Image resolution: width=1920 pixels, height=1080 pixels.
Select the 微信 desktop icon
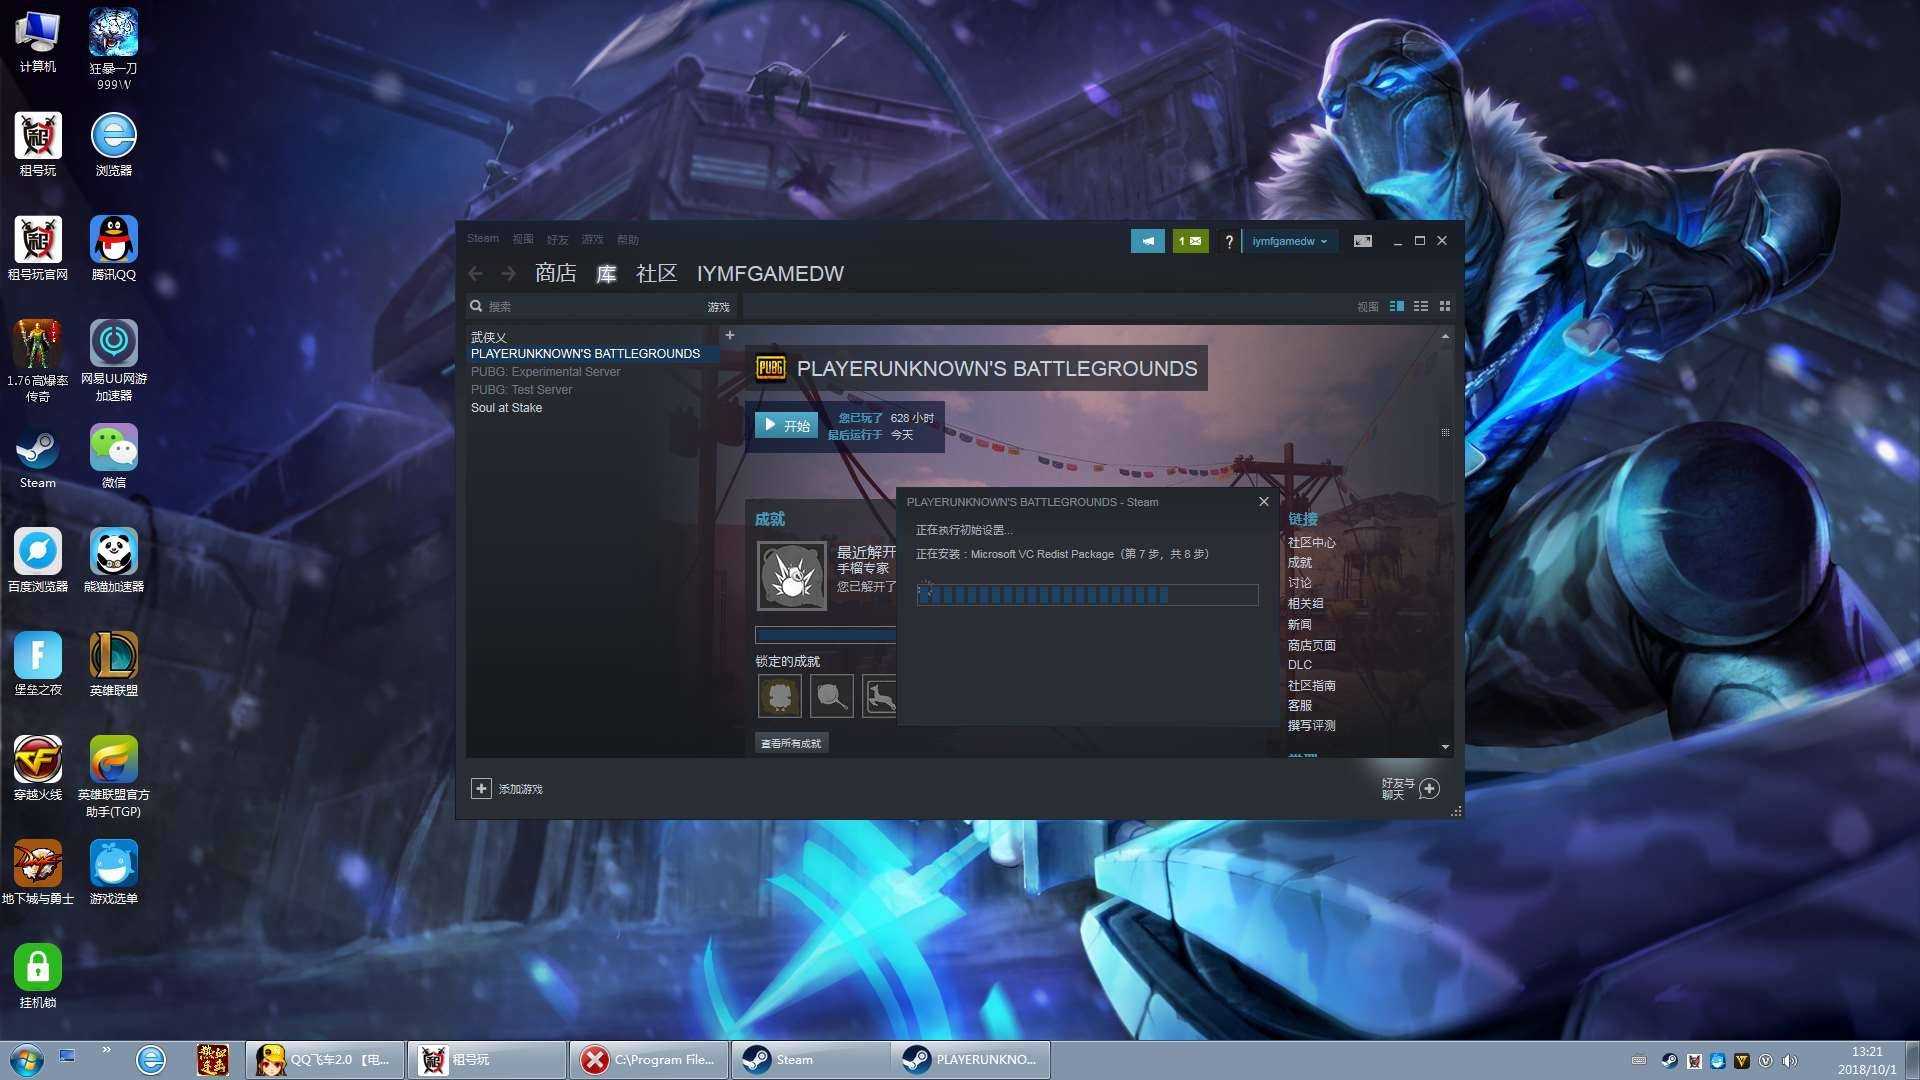click(x=114, y=457)
